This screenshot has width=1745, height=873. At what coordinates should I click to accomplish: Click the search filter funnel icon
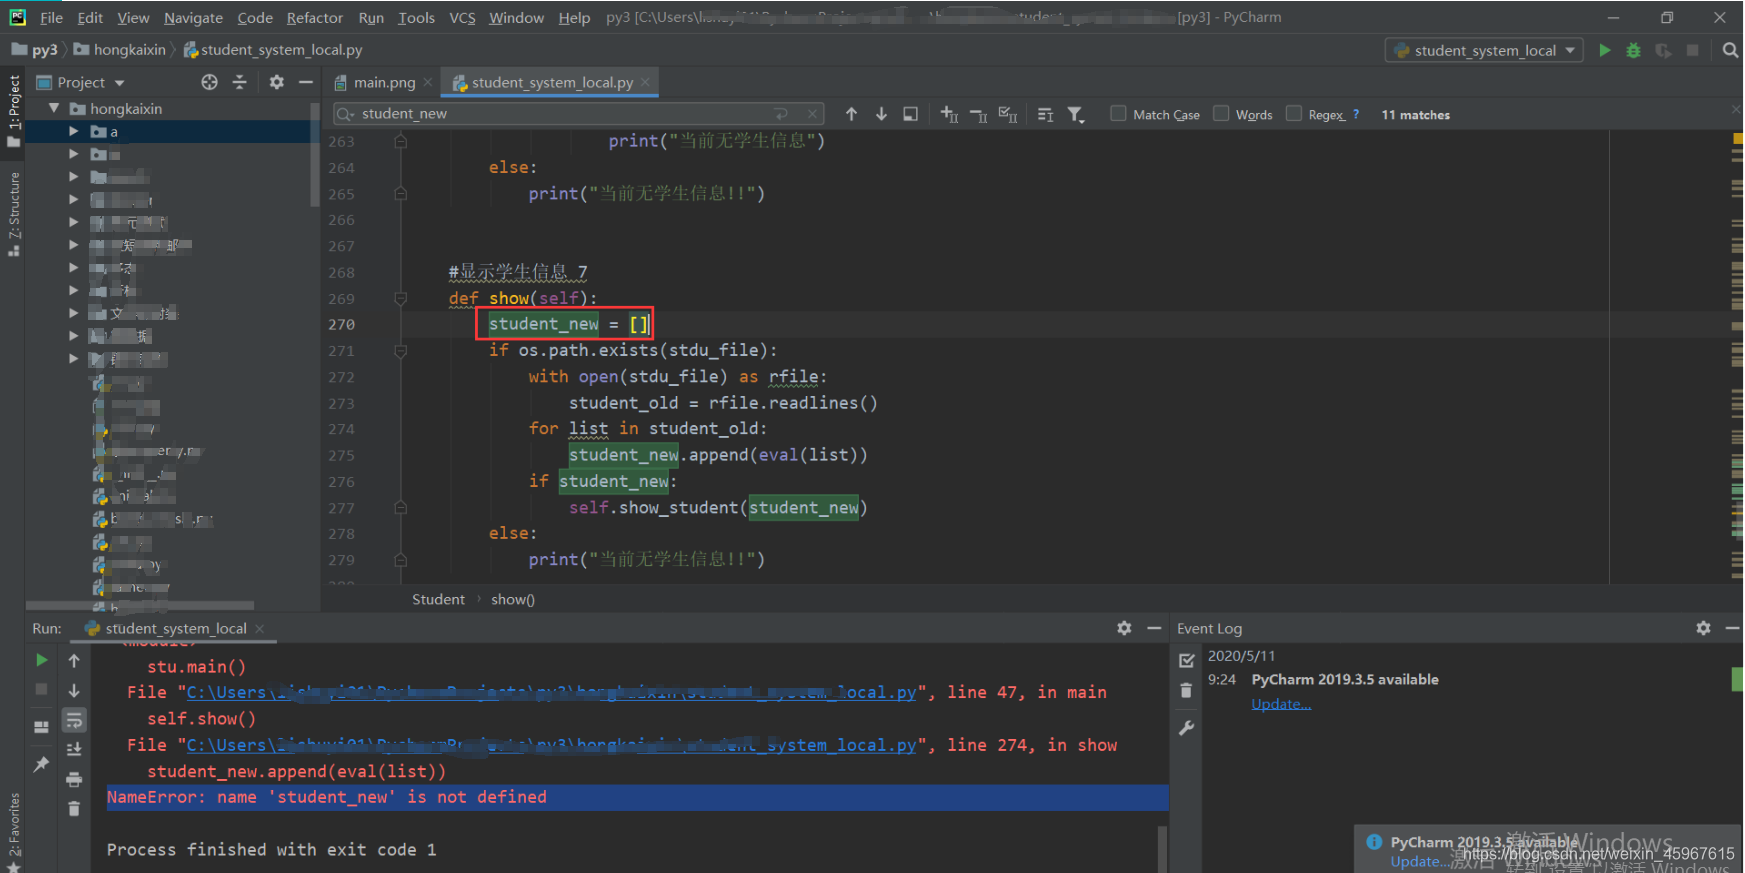coord(1075,115)
